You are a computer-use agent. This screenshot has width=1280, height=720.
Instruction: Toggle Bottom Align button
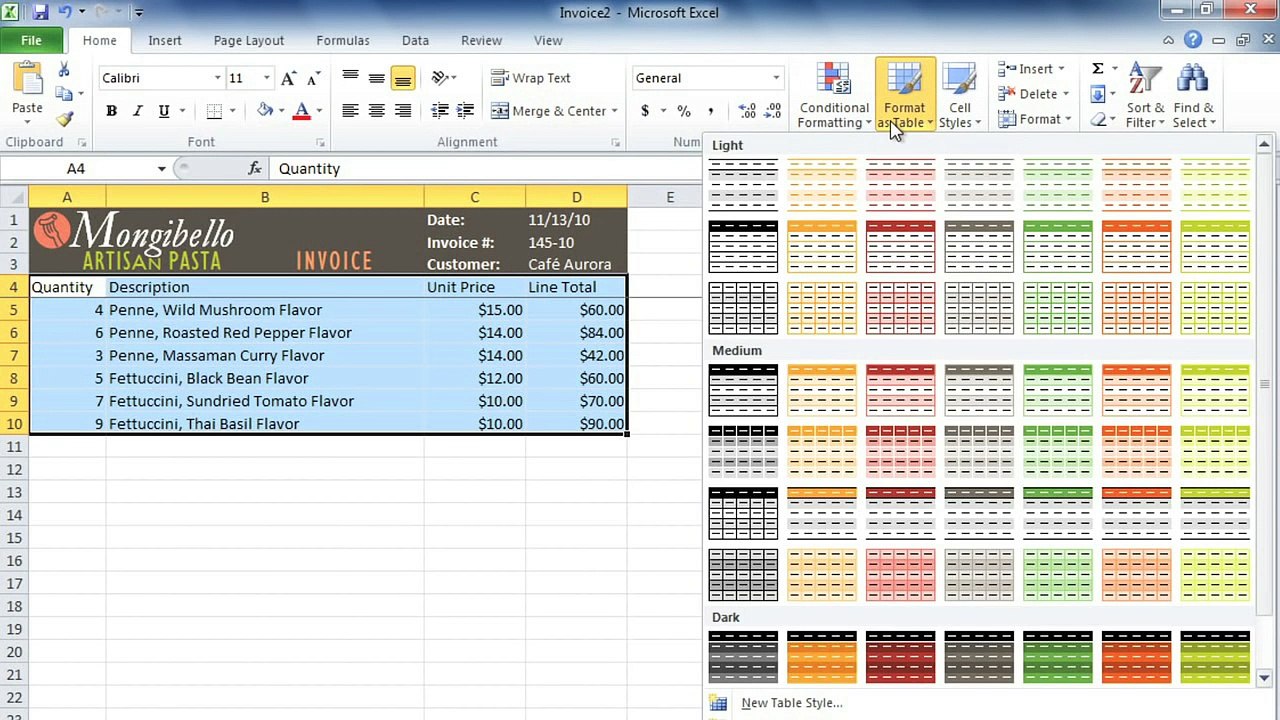click(x=402, y=78)
